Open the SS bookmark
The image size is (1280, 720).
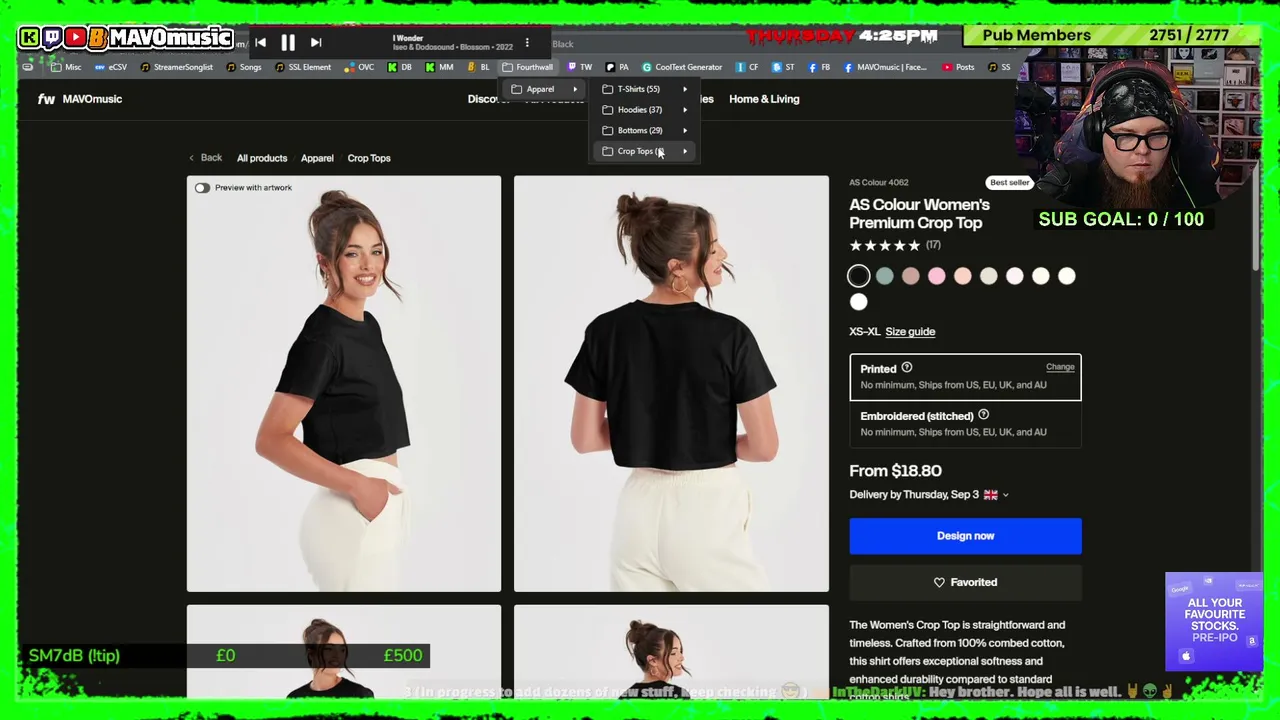[999, 67]
